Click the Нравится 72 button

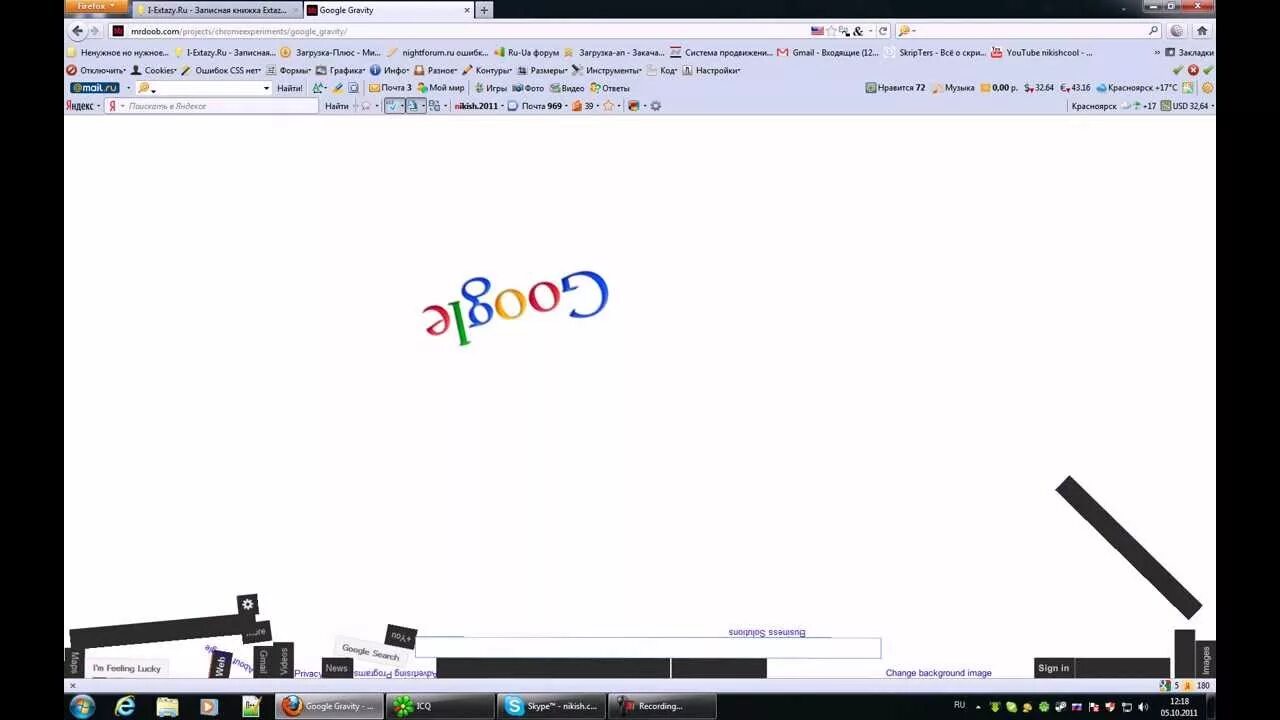(896, 88)
